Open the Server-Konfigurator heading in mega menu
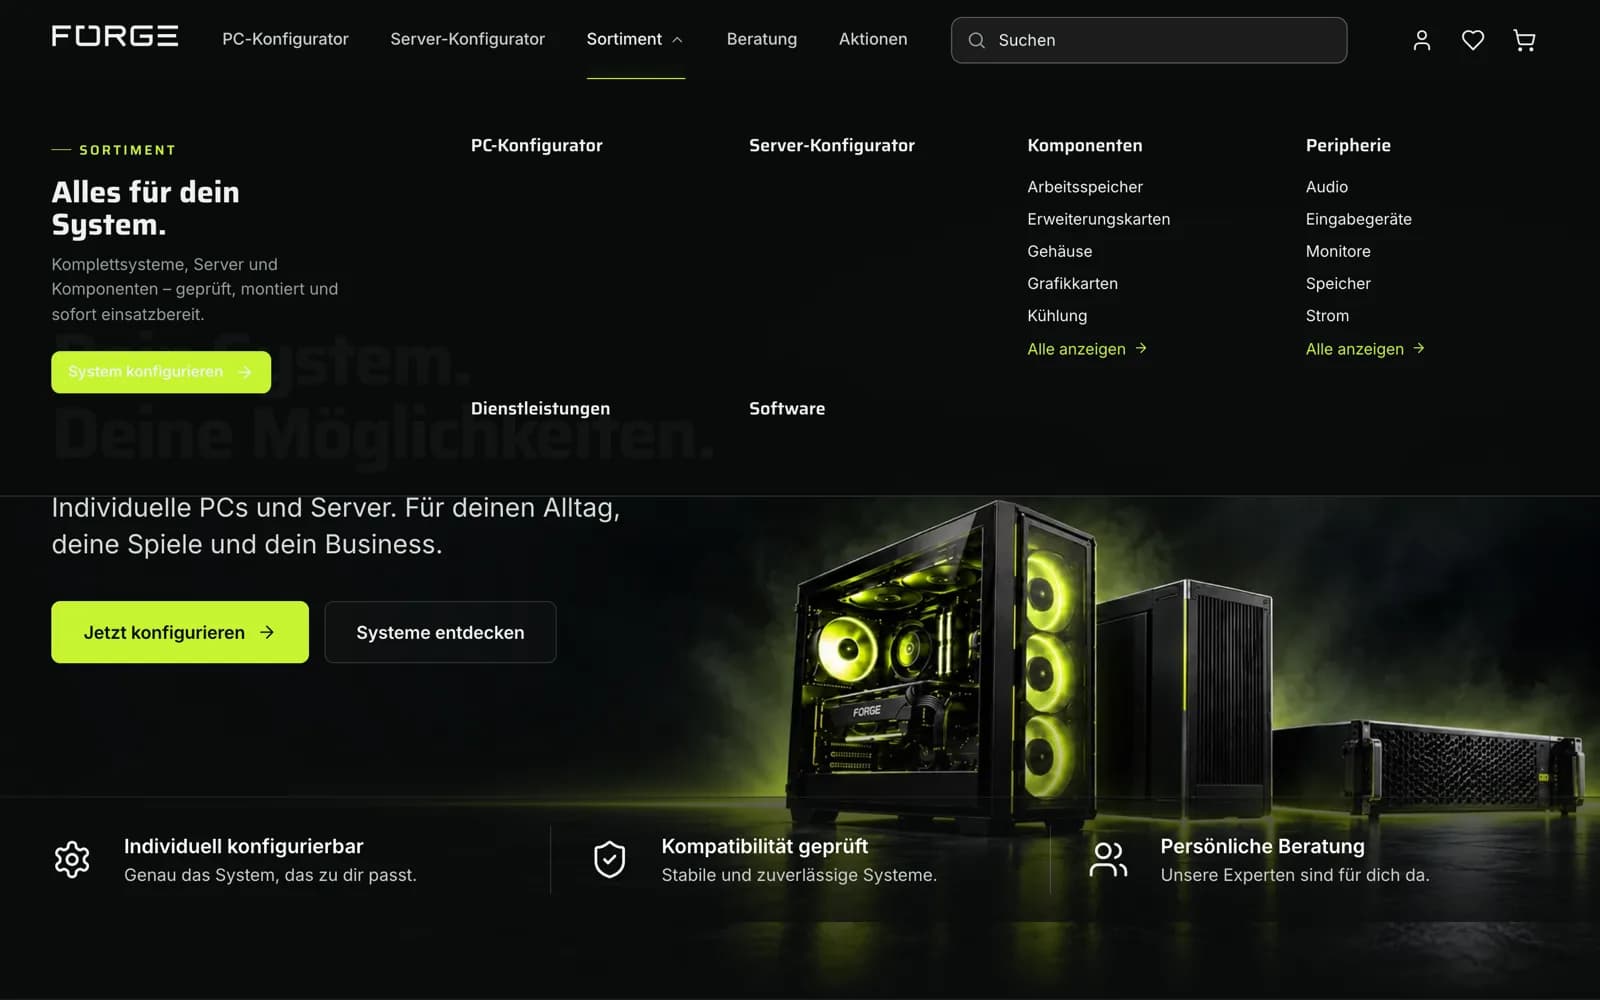Image resolution: width=1600 pixels, height=1000 pixels. click(x=832, y=146)
